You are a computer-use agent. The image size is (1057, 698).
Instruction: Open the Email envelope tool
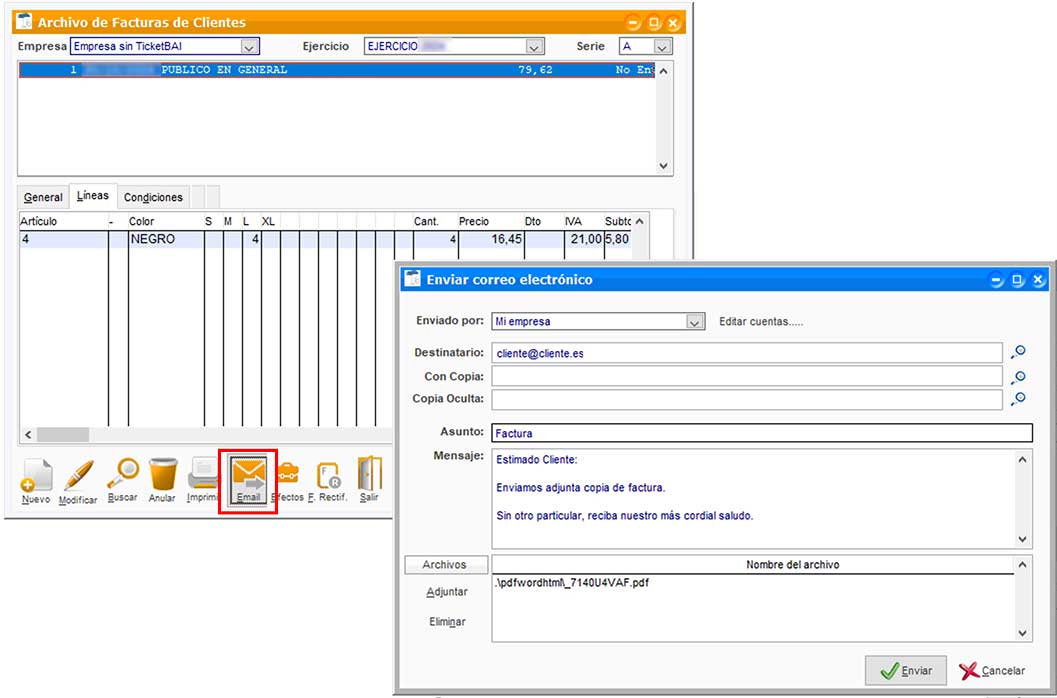coord(248,480)
